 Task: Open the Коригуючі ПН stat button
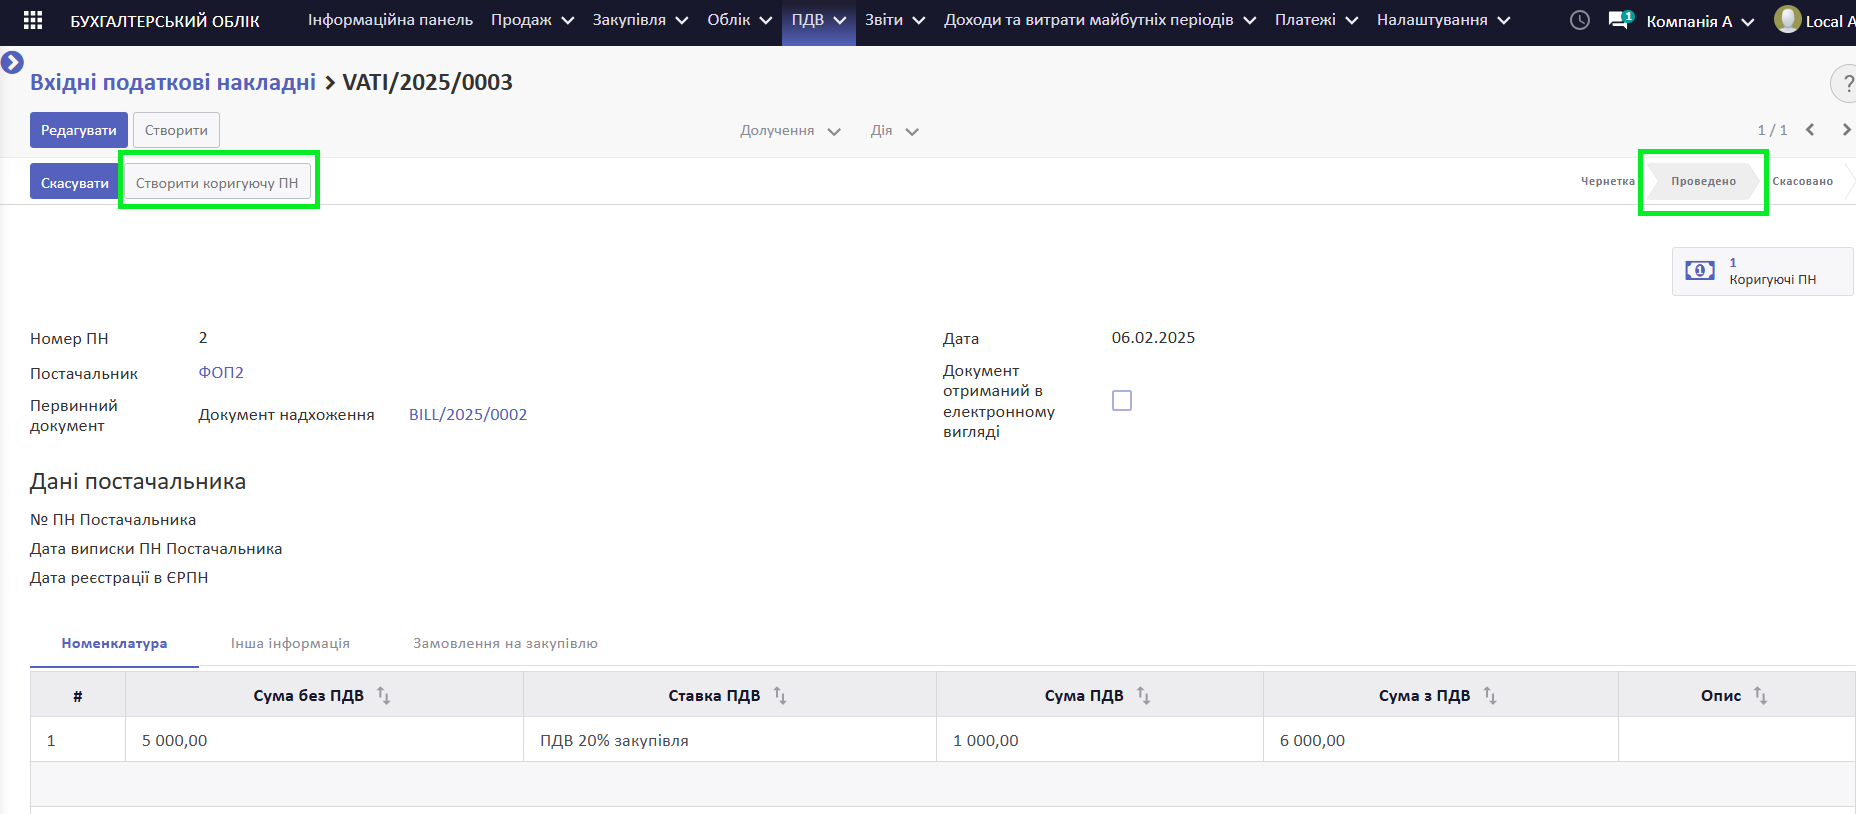1762,271
